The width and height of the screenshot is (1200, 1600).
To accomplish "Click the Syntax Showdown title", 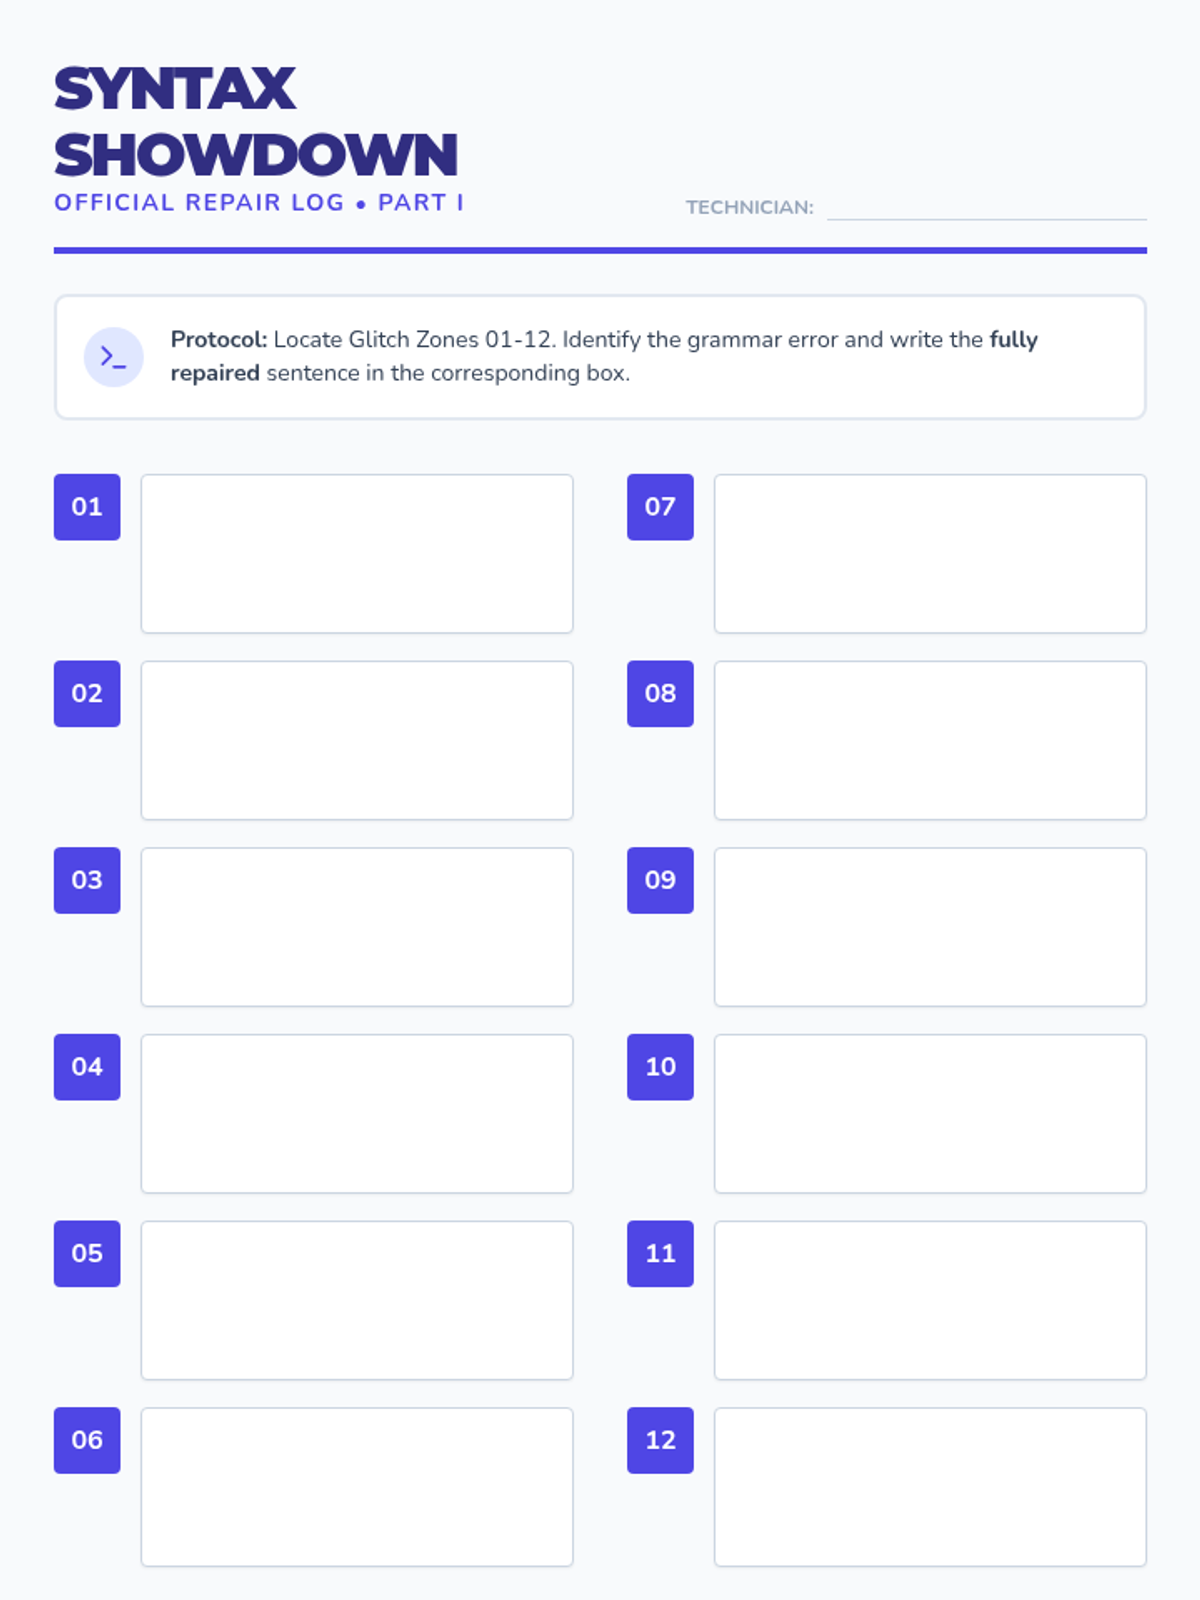I will [x=255, y=122].
